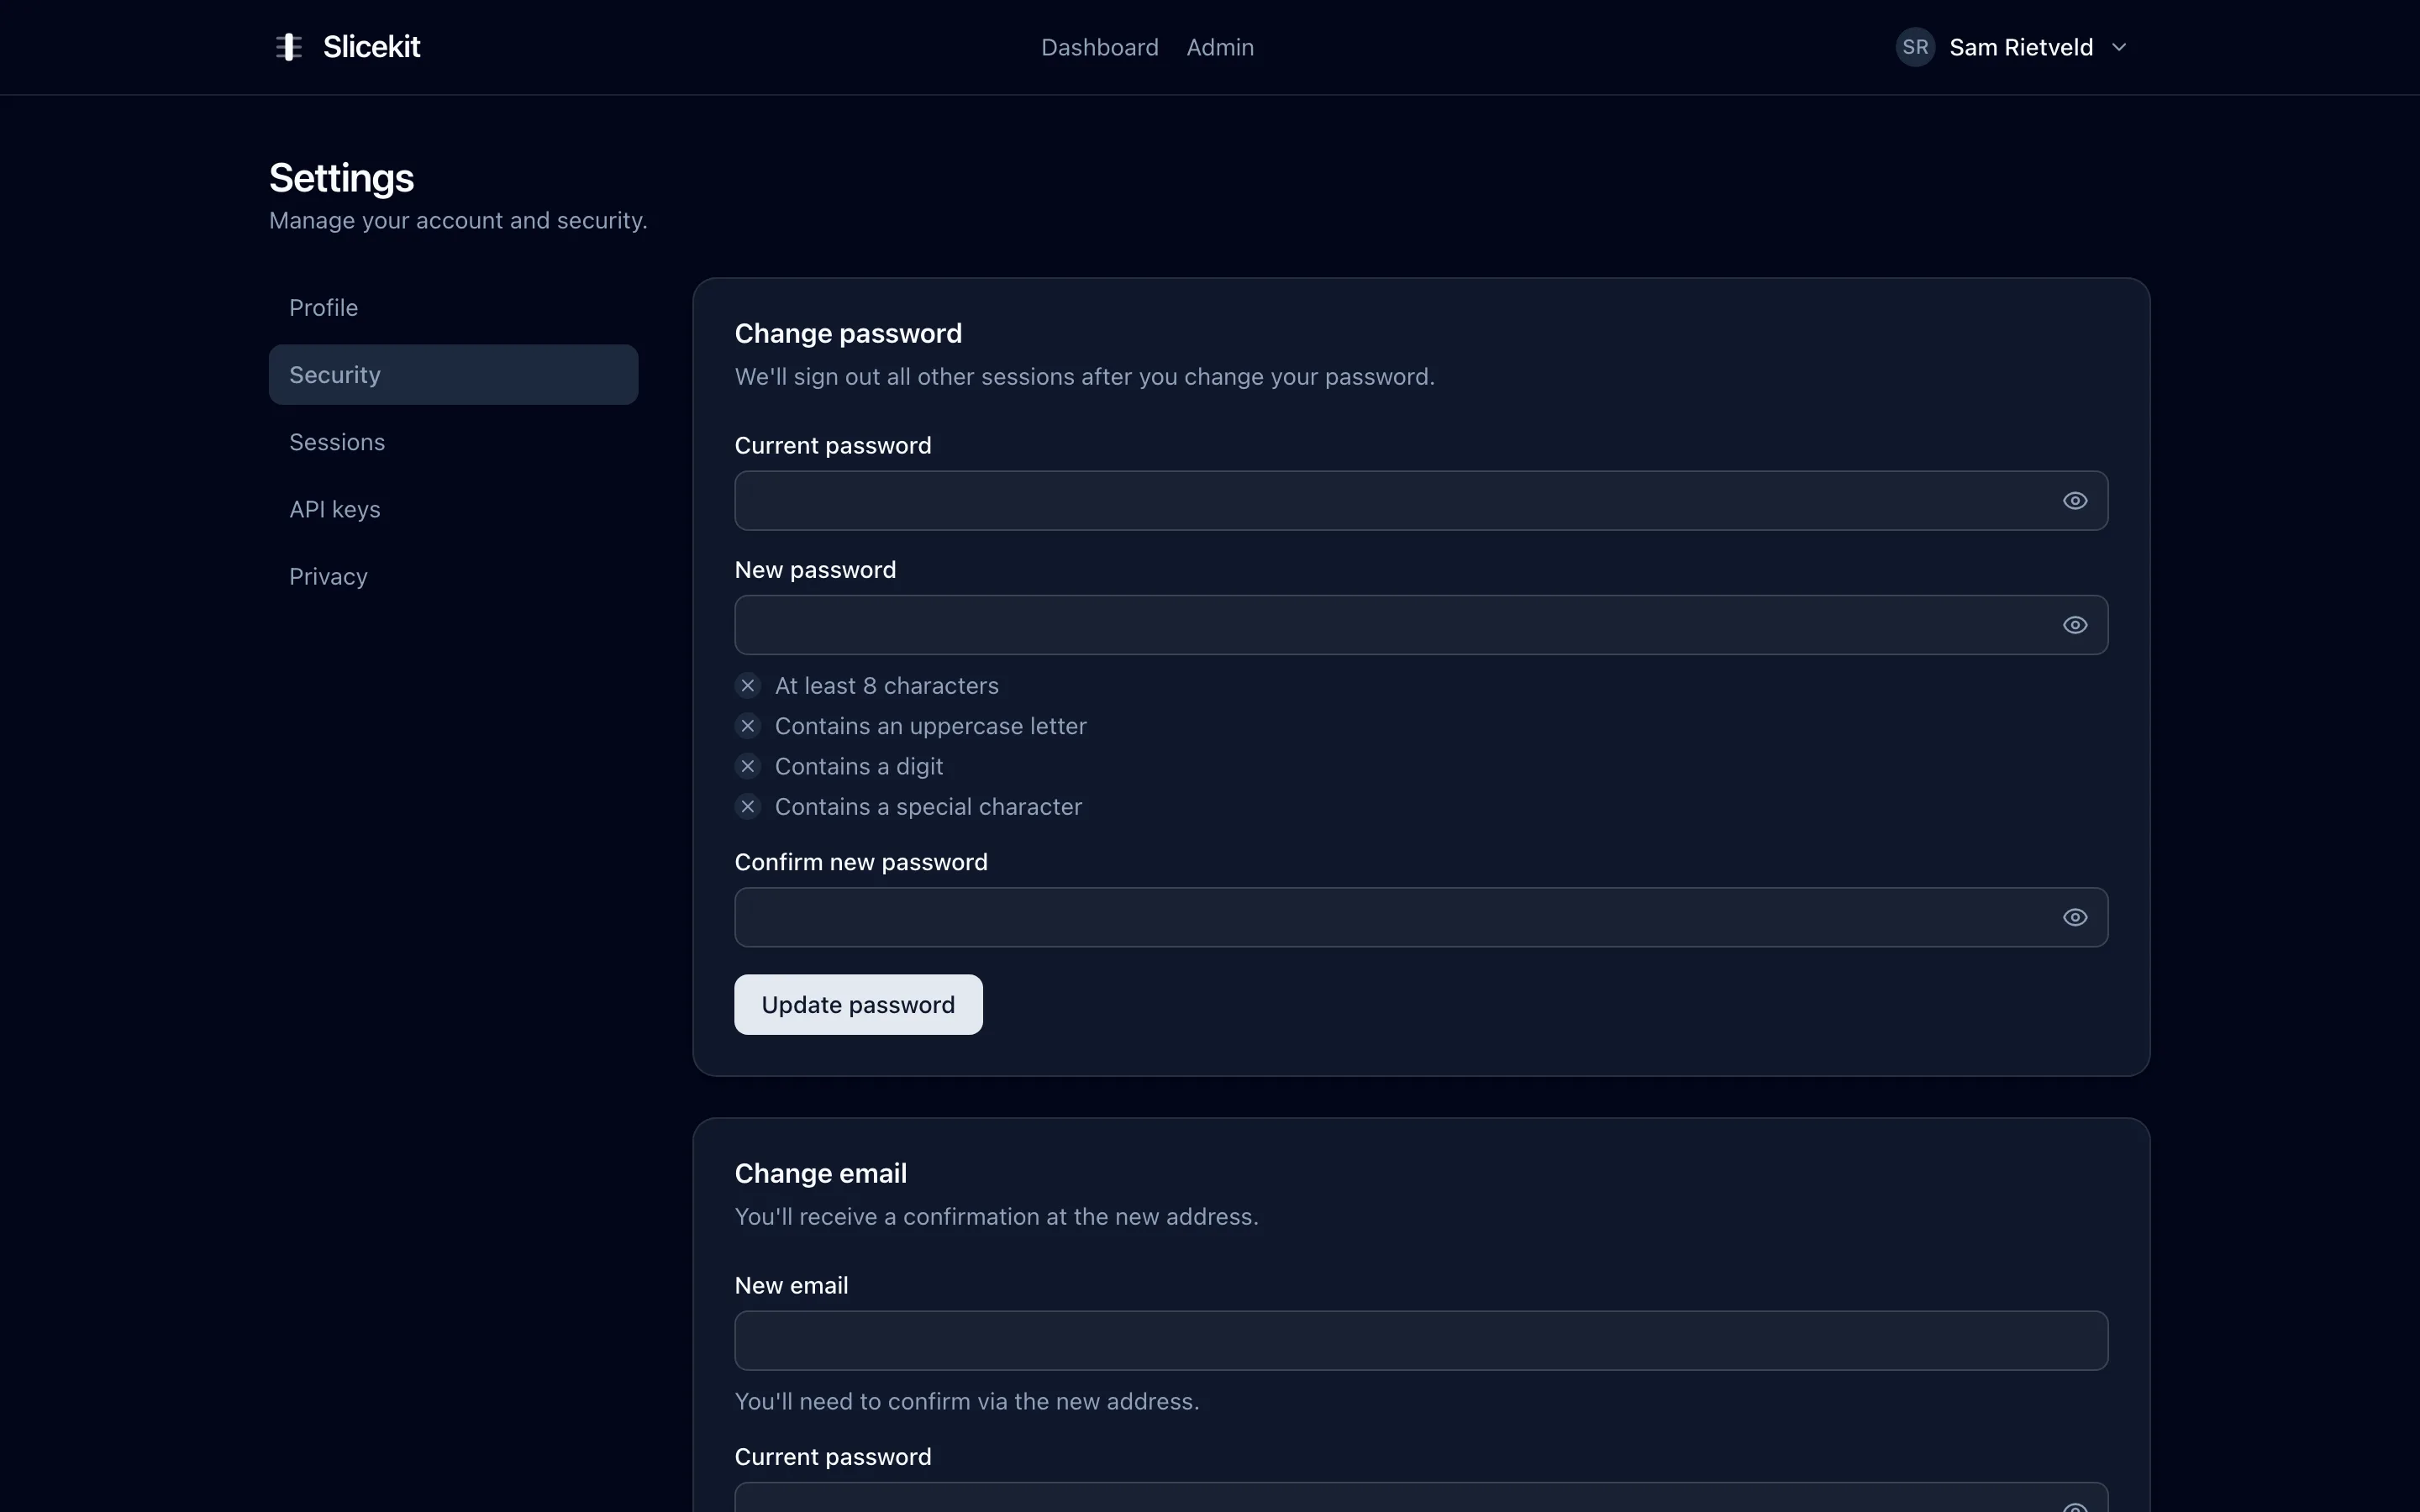Show the Current password in Change password
Viewport: 2420px width, 1512px height.
click(2075, 501)
